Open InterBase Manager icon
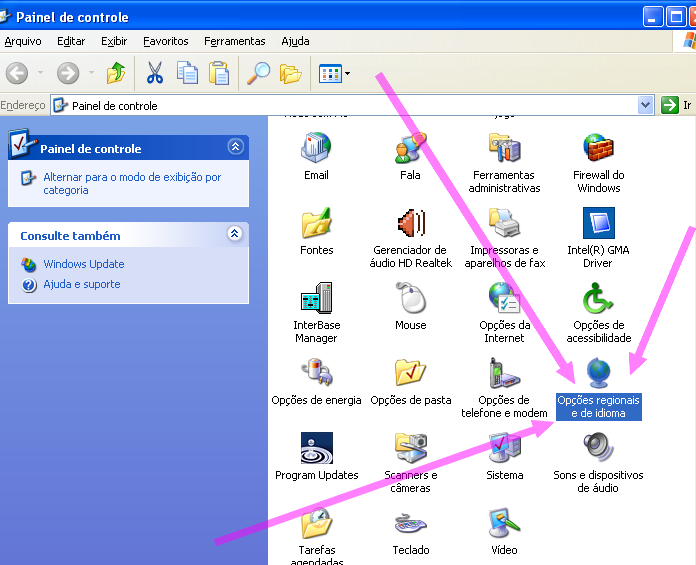 tap(316, 297)
